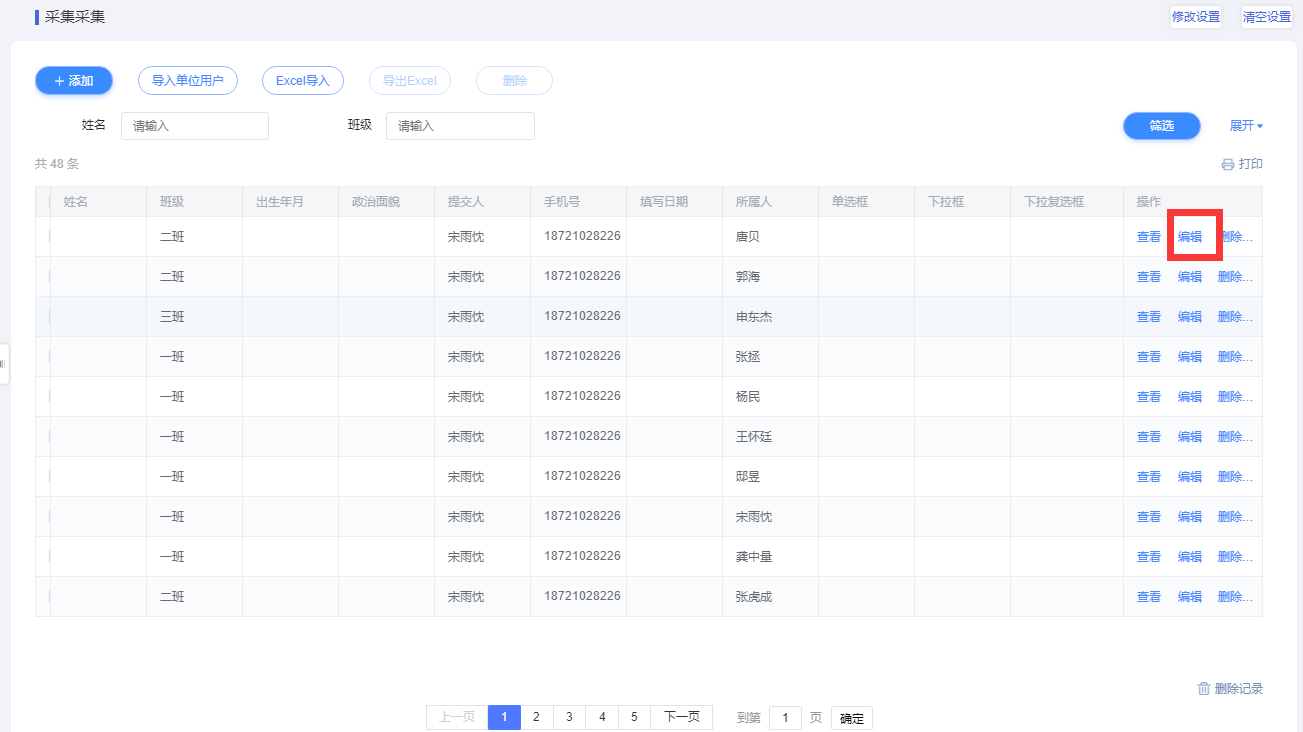Click 确定 to confirm page jump
The width and height of the screenshot is (1303, 732).
point(852,718)
